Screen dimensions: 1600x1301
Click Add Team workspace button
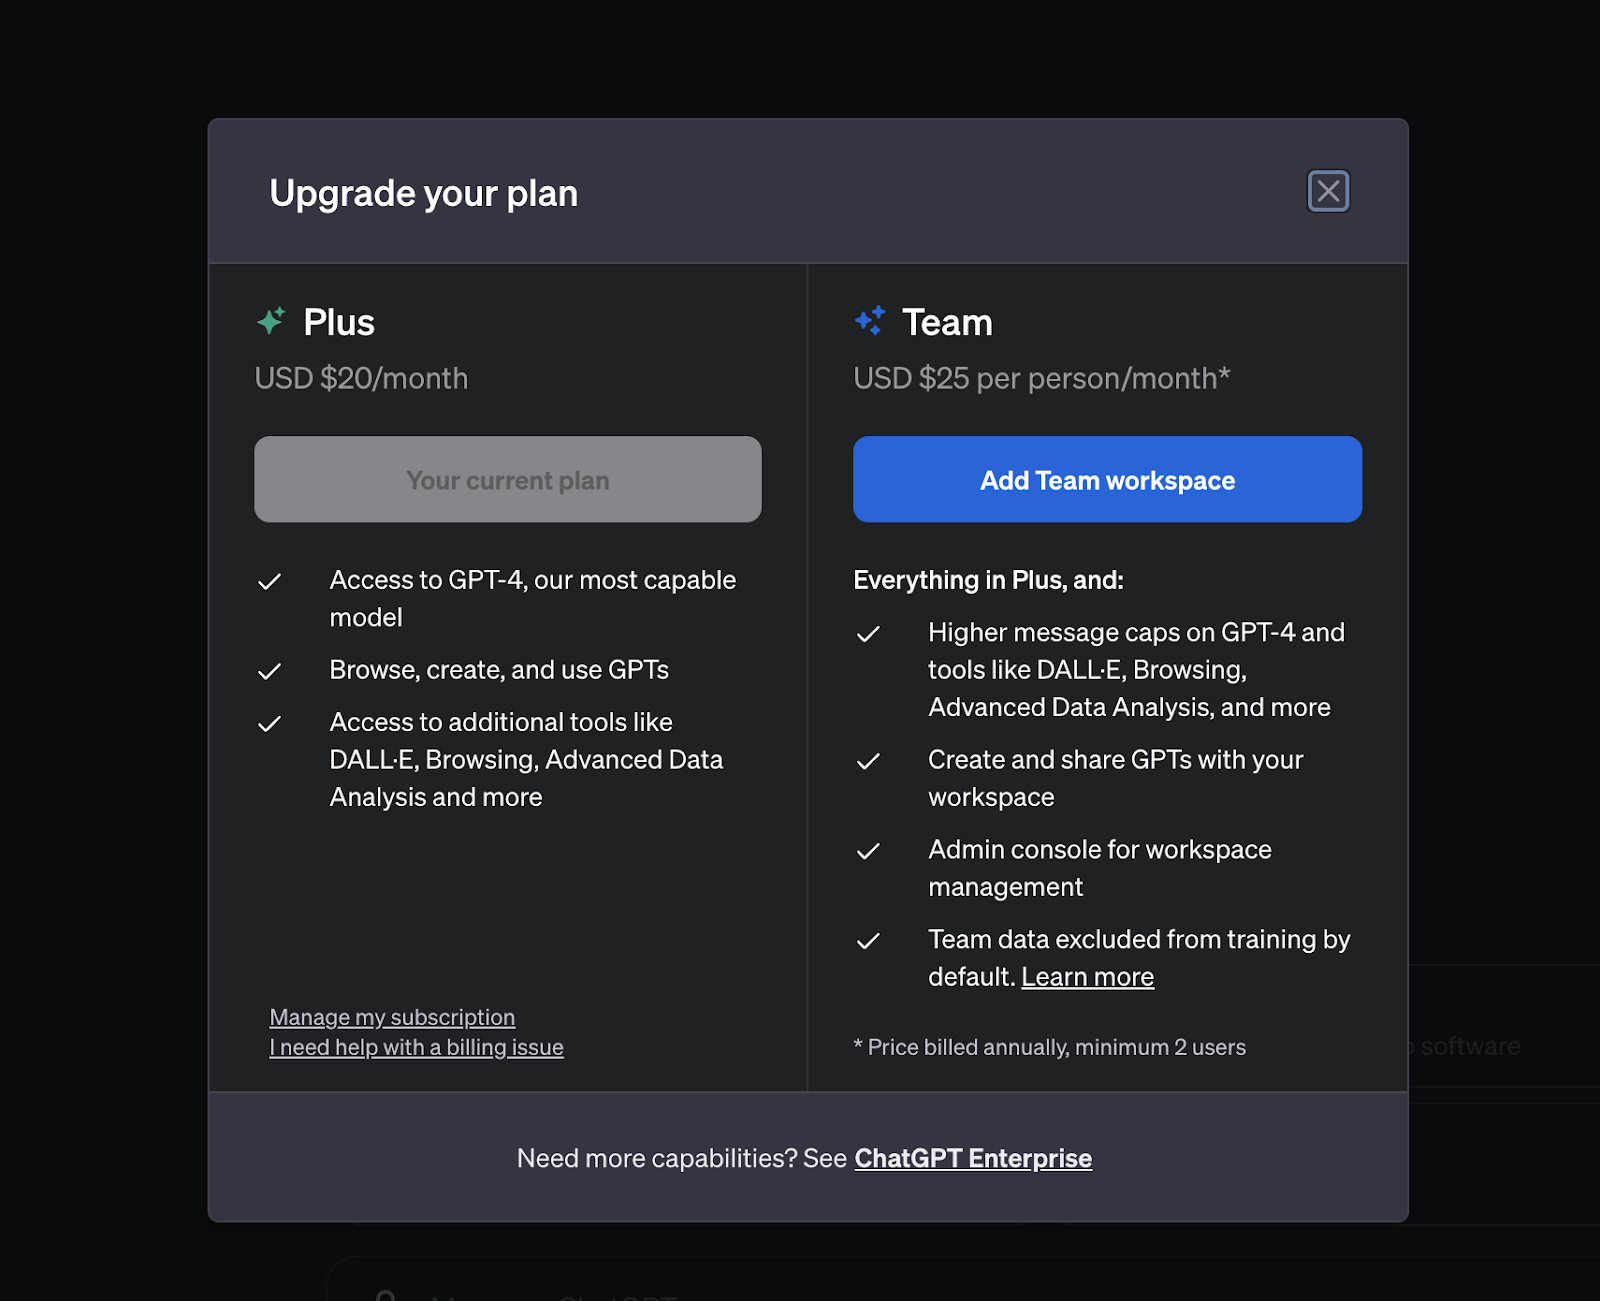tap(1107, 479)
